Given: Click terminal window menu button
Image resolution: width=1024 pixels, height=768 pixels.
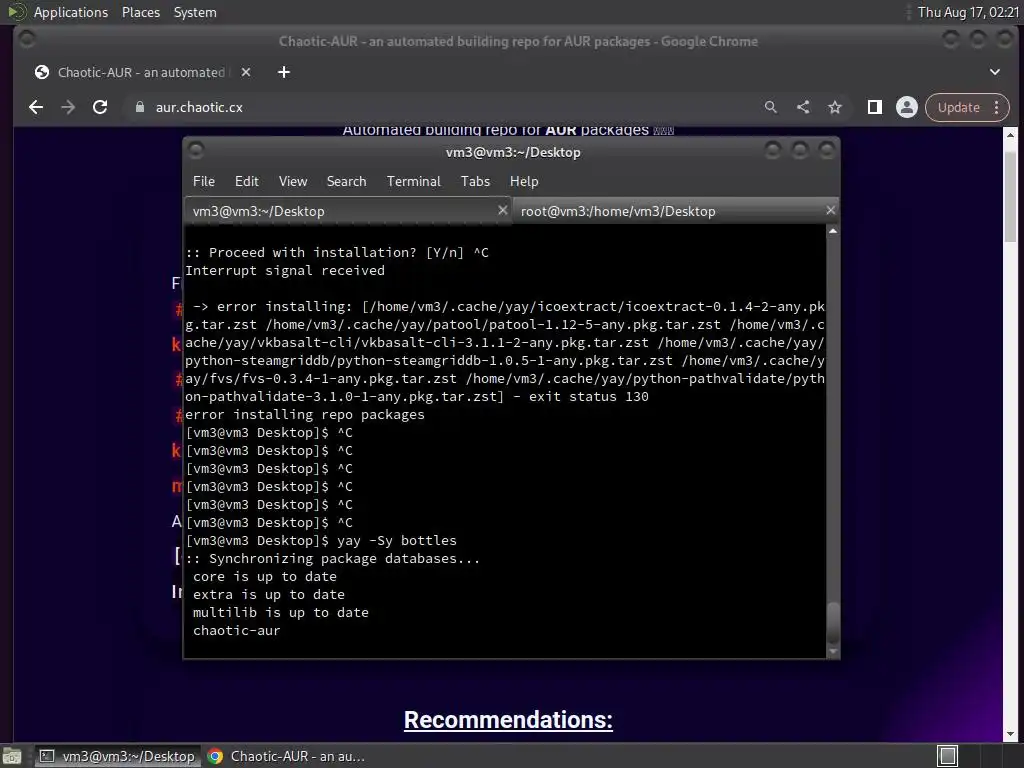Looking at the screenshot, I should click(x=195, y=151).
